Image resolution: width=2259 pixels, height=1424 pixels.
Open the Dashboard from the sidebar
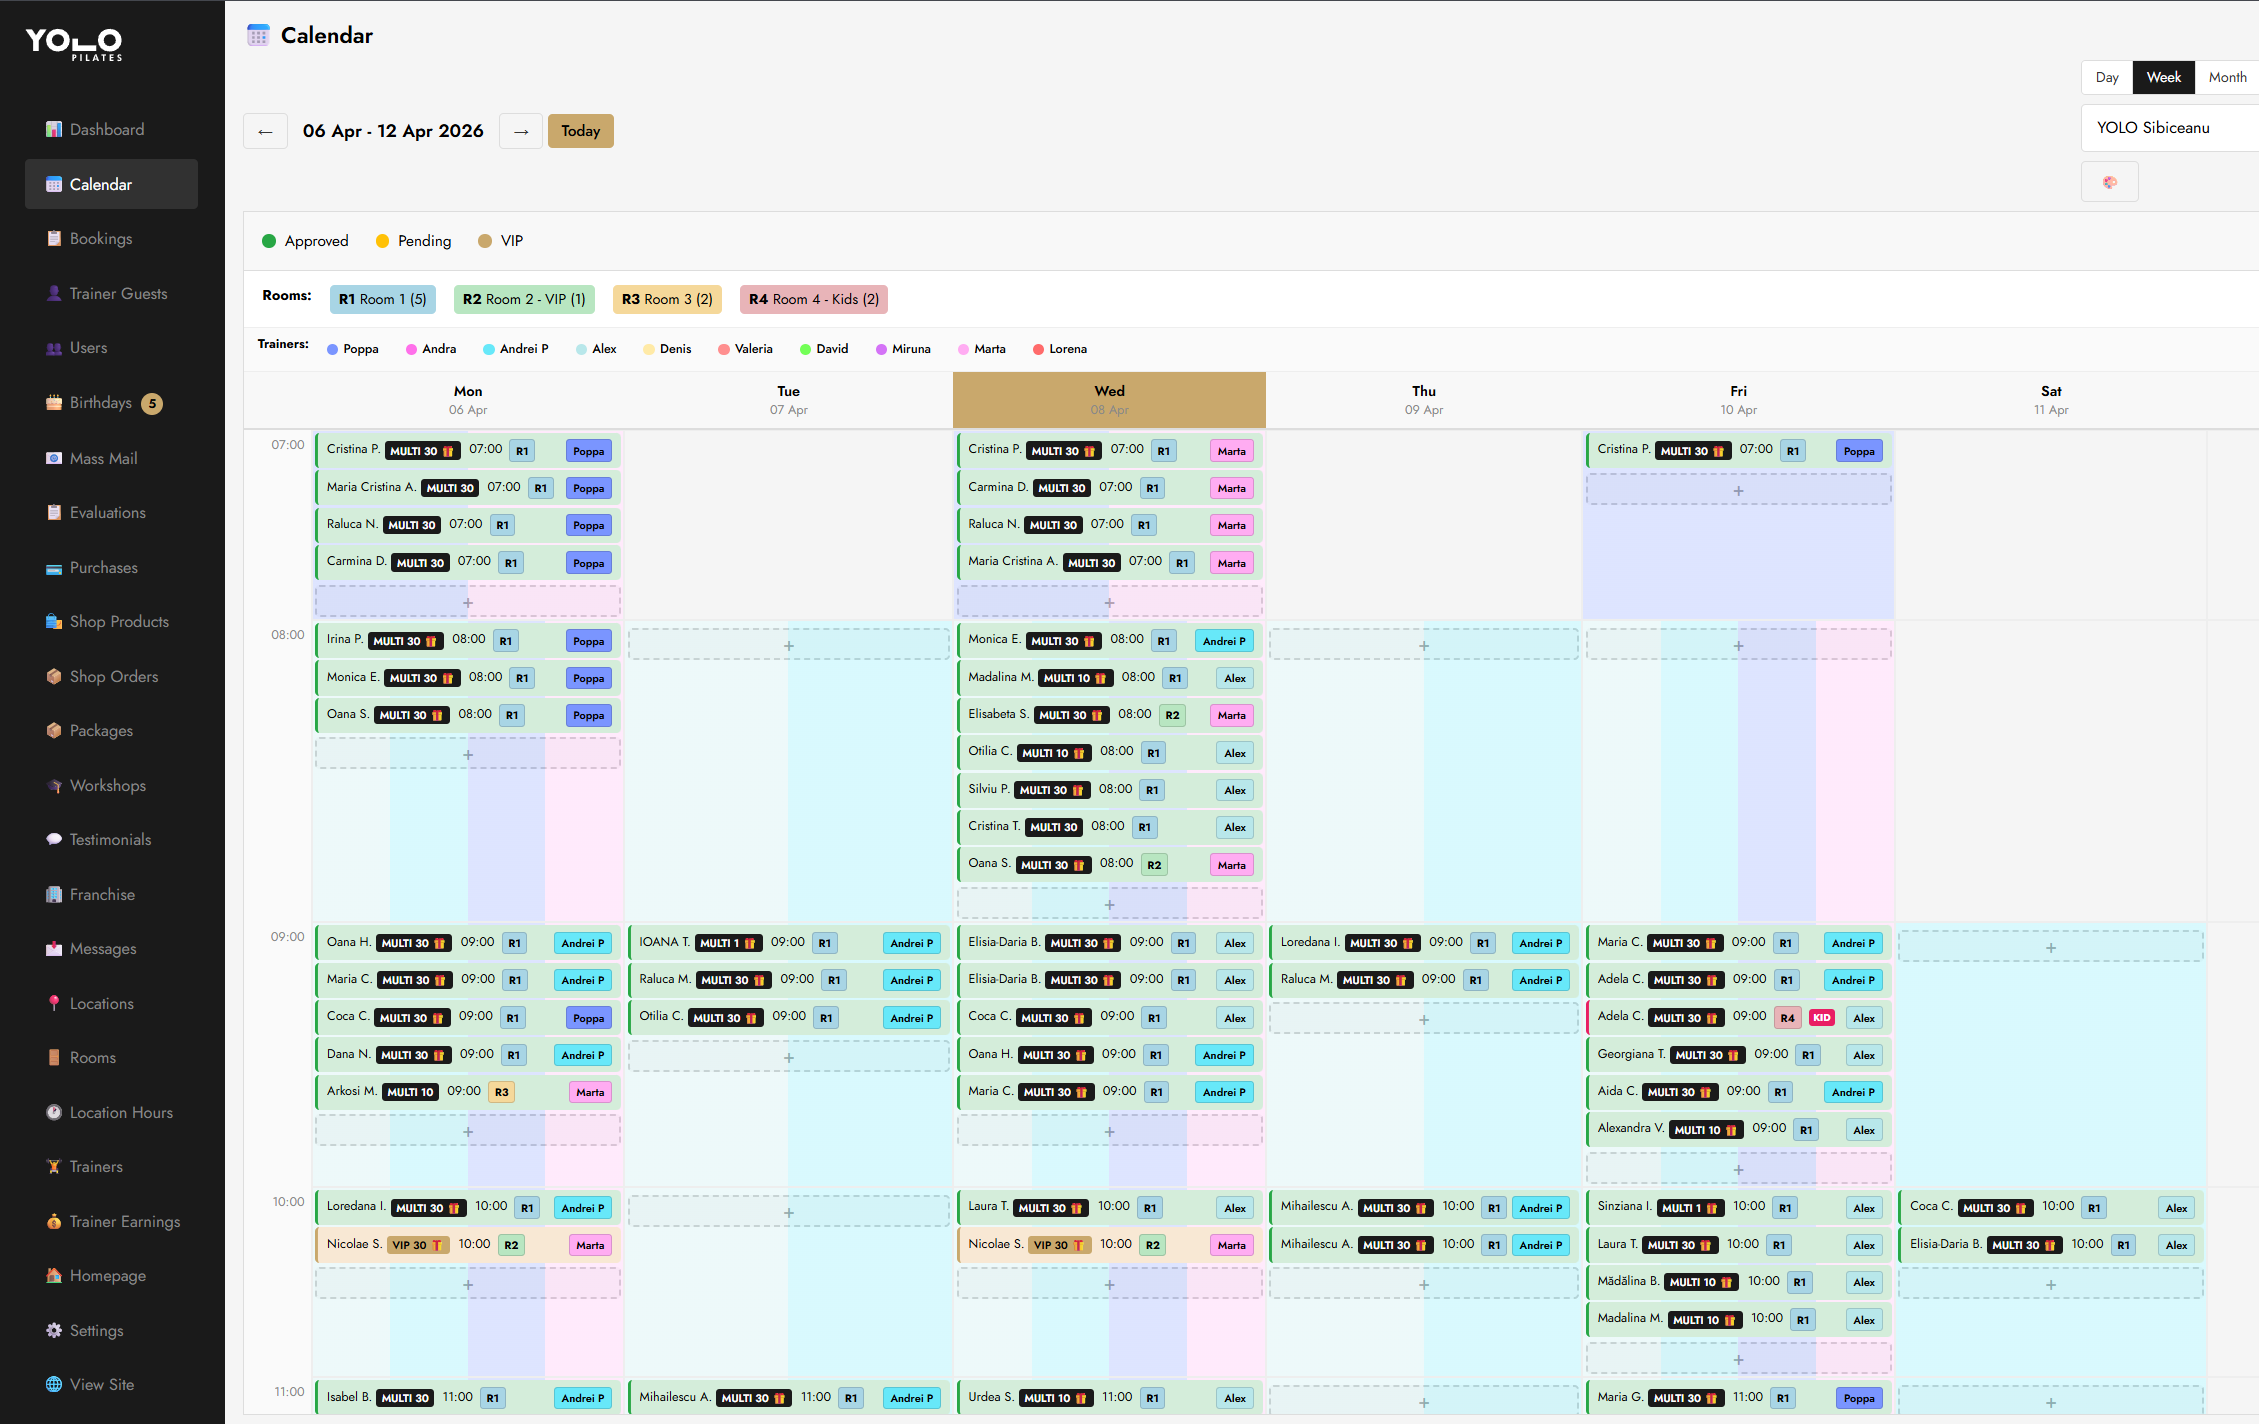tap(107, 129)
